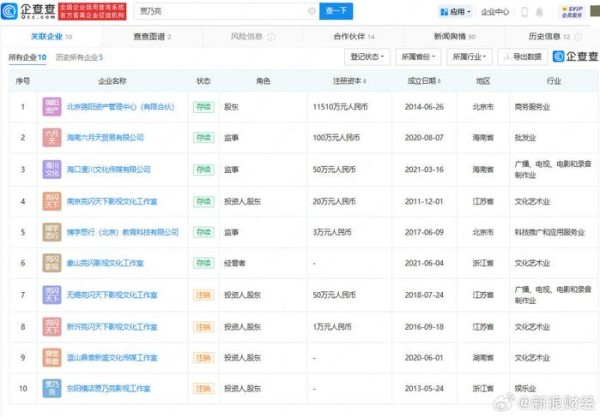Switch to the 新闻舆情 tab
This screenshot has width=600, height=417.
(x=454, y=37)
